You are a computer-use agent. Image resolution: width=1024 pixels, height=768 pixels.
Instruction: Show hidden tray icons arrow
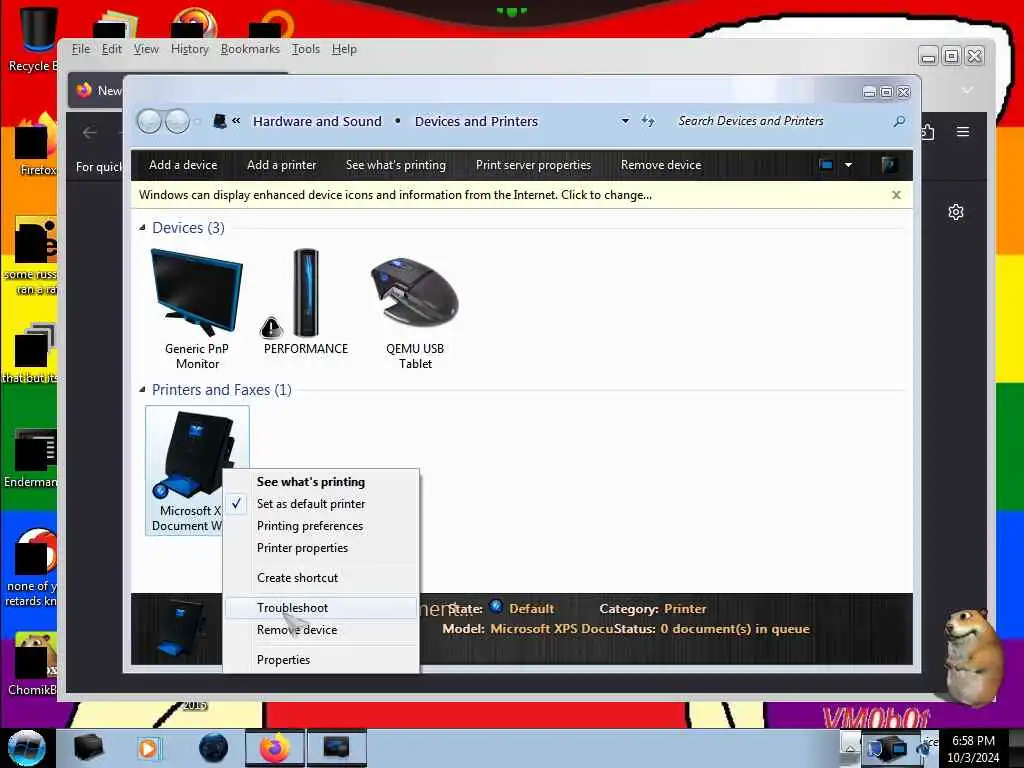point(850,748)
